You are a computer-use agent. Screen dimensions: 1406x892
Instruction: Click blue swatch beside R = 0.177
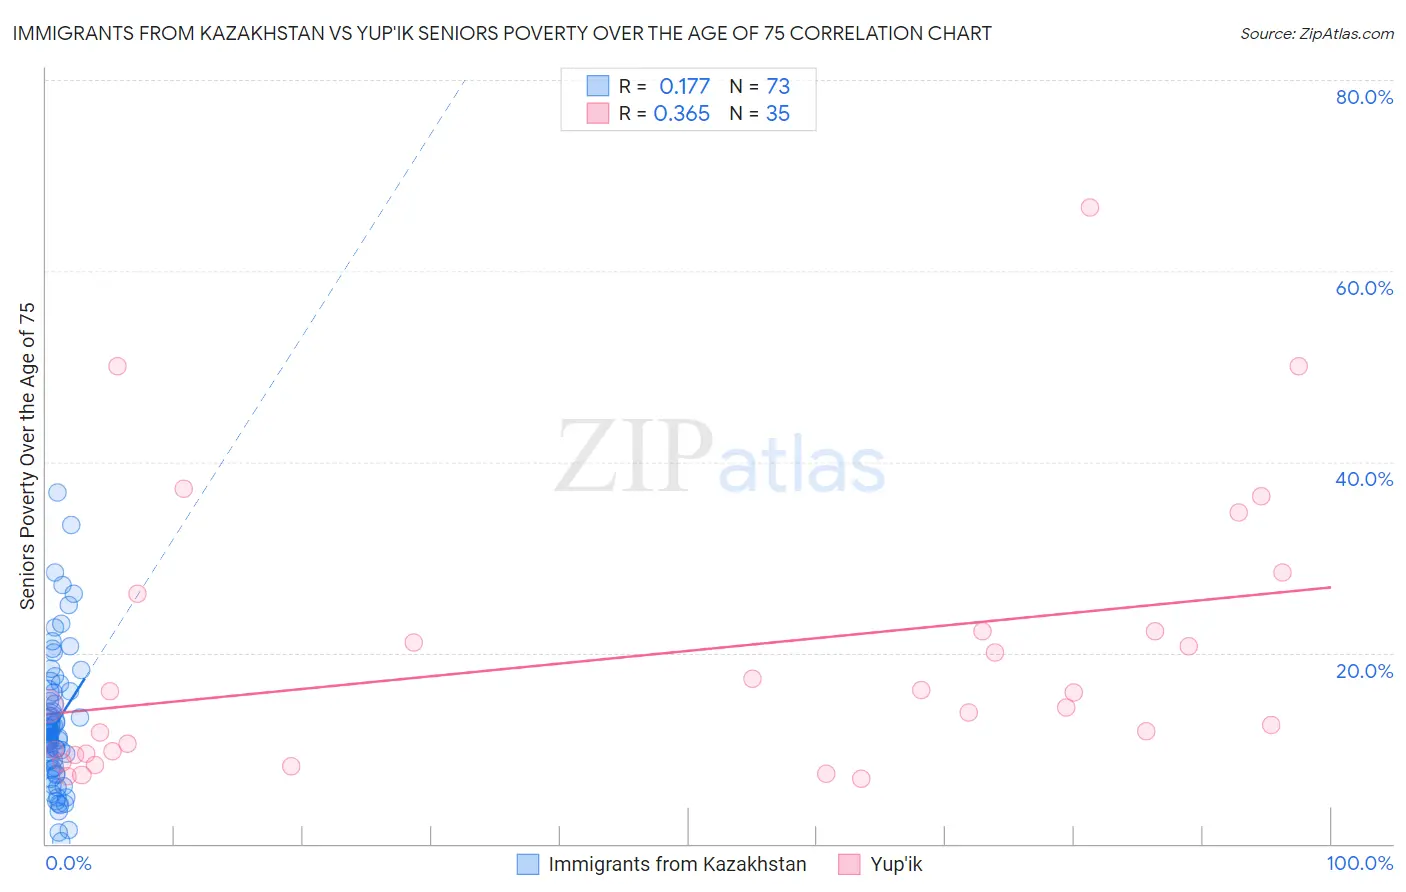598,86
